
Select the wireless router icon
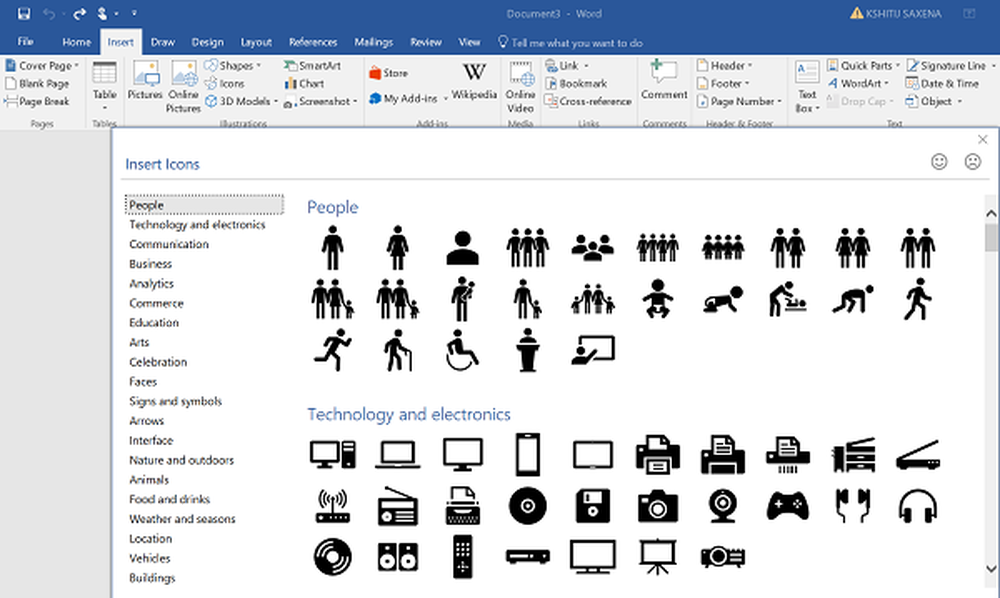tap(332, 506)
